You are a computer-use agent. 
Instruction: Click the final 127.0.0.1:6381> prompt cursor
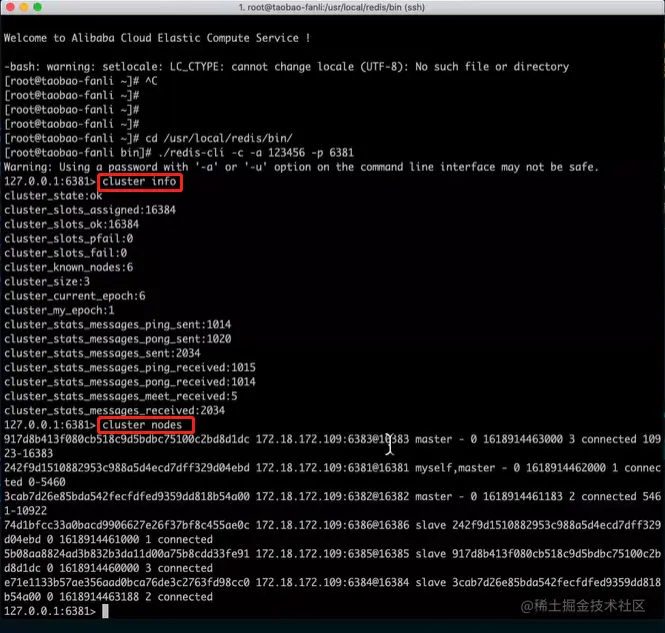tap(105, 611)
